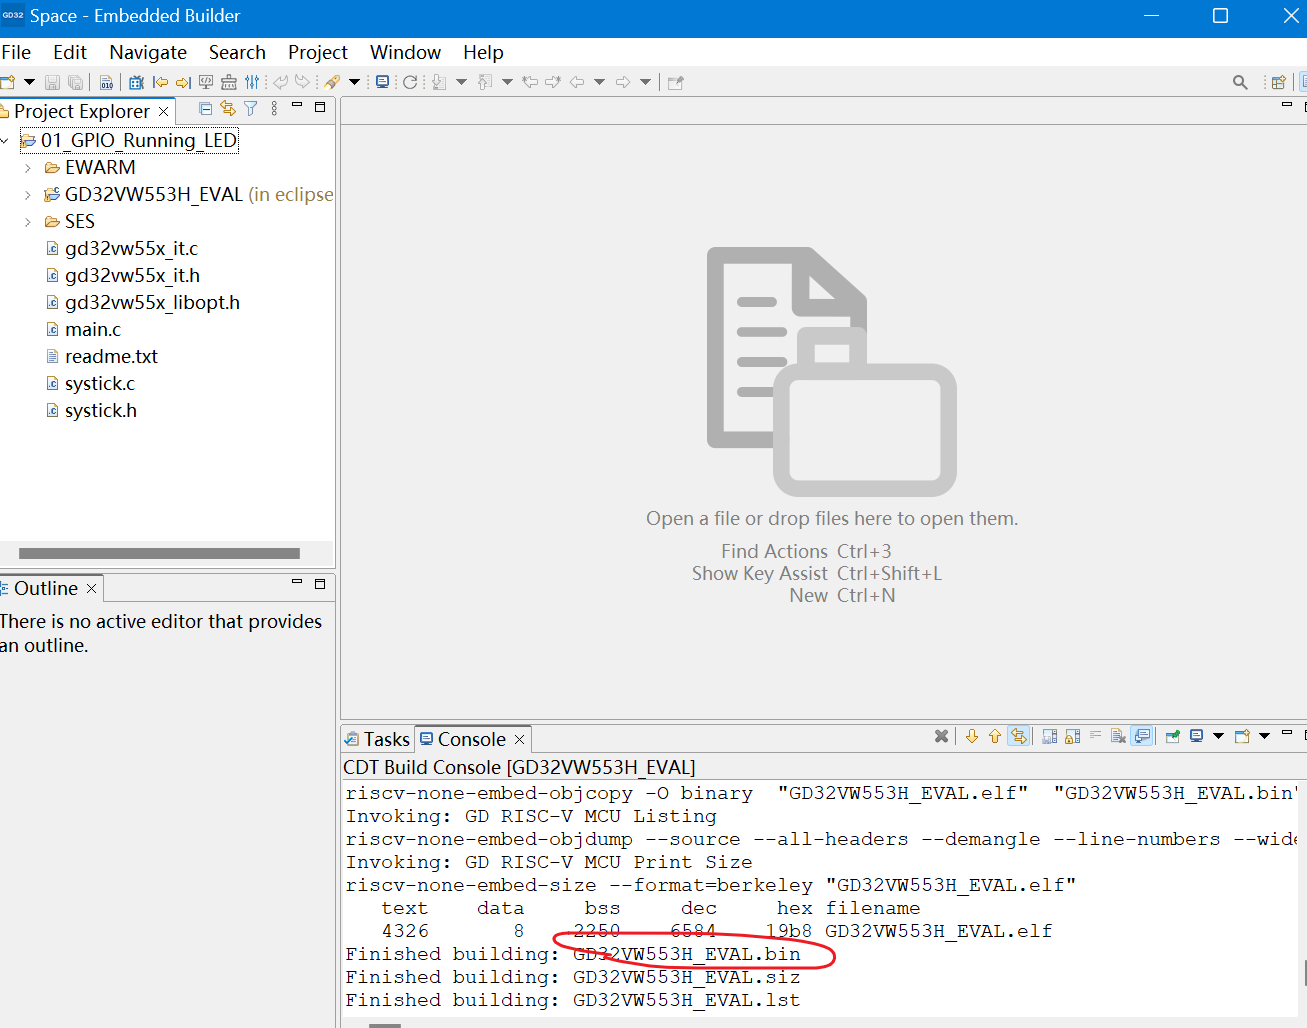
Task: Toggle bring console to top on build
Action: tap(1142, 737)
